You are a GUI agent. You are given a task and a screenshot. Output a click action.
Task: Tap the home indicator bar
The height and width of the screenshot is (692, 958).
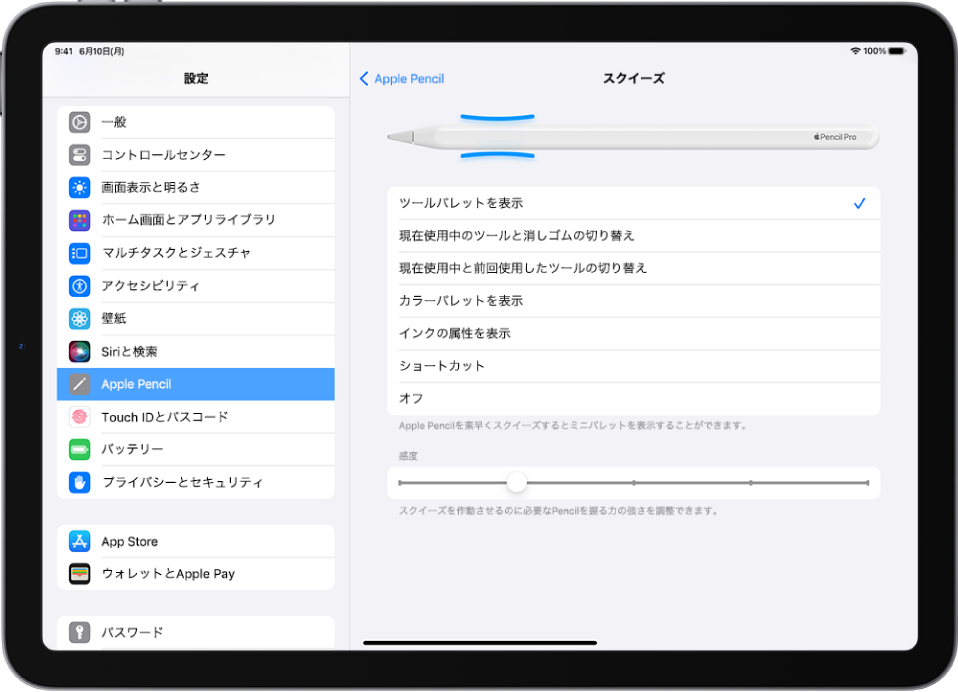click(480, 643)
